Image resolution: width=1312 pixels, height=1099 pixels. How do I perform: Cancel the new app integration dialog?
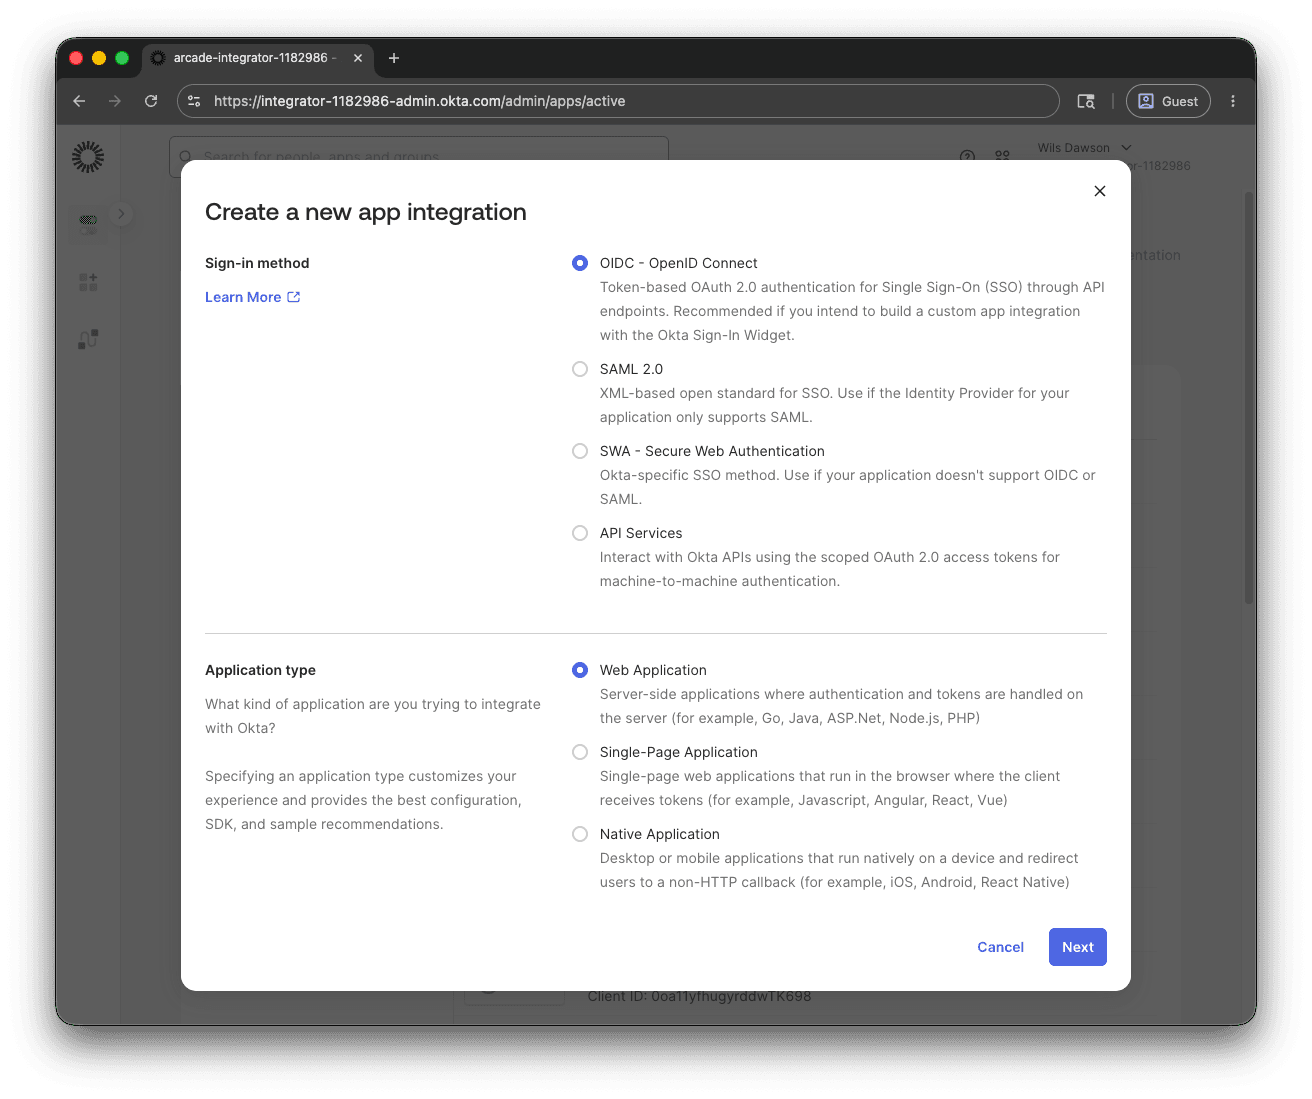tap(1000, 947)
